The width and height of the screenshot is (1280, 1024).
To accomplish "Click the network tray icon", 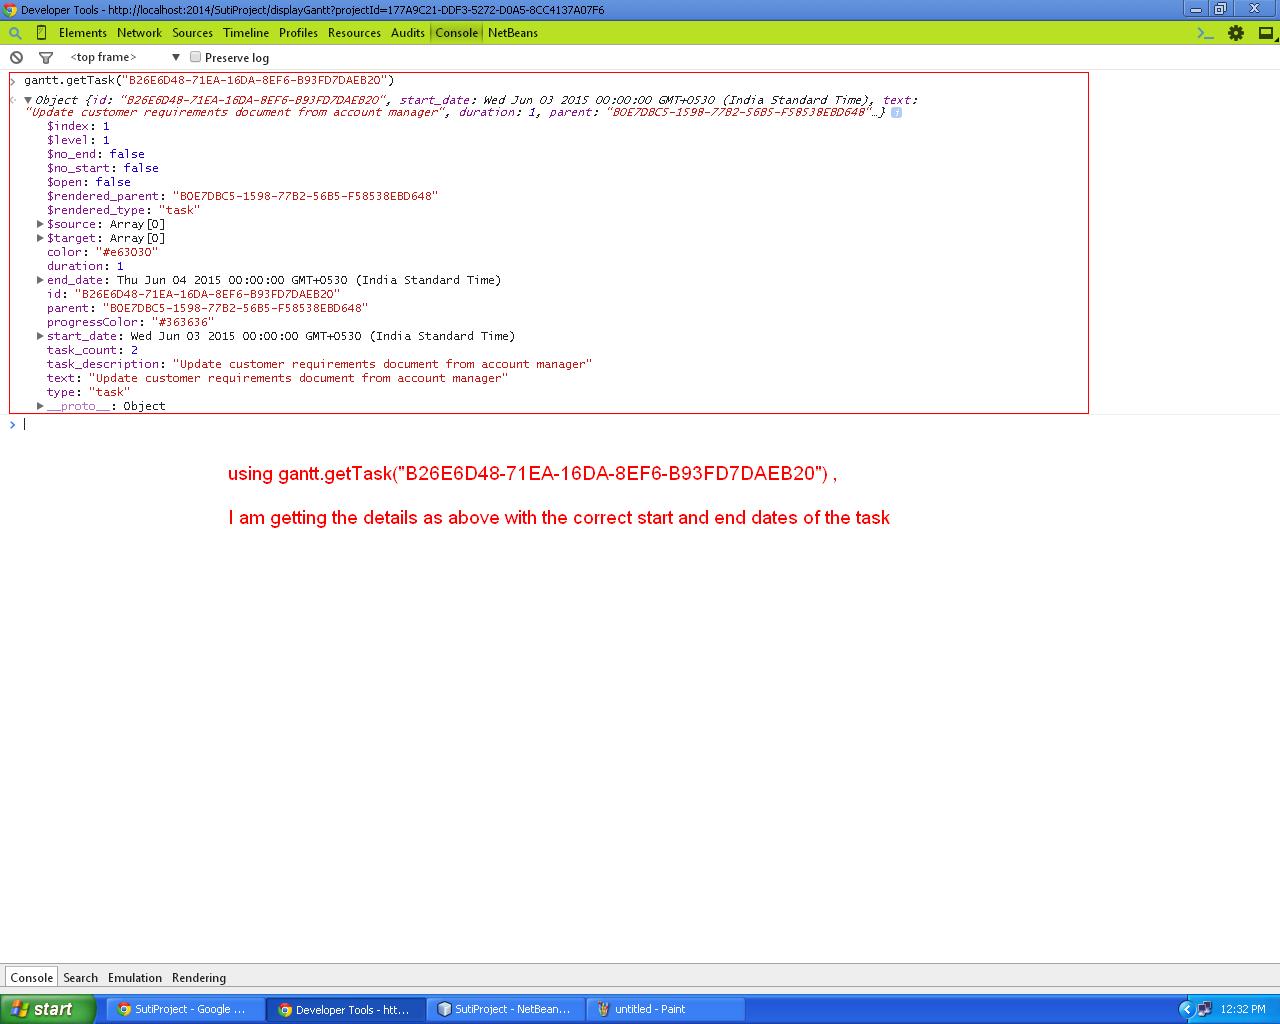I will 1204,1009.
